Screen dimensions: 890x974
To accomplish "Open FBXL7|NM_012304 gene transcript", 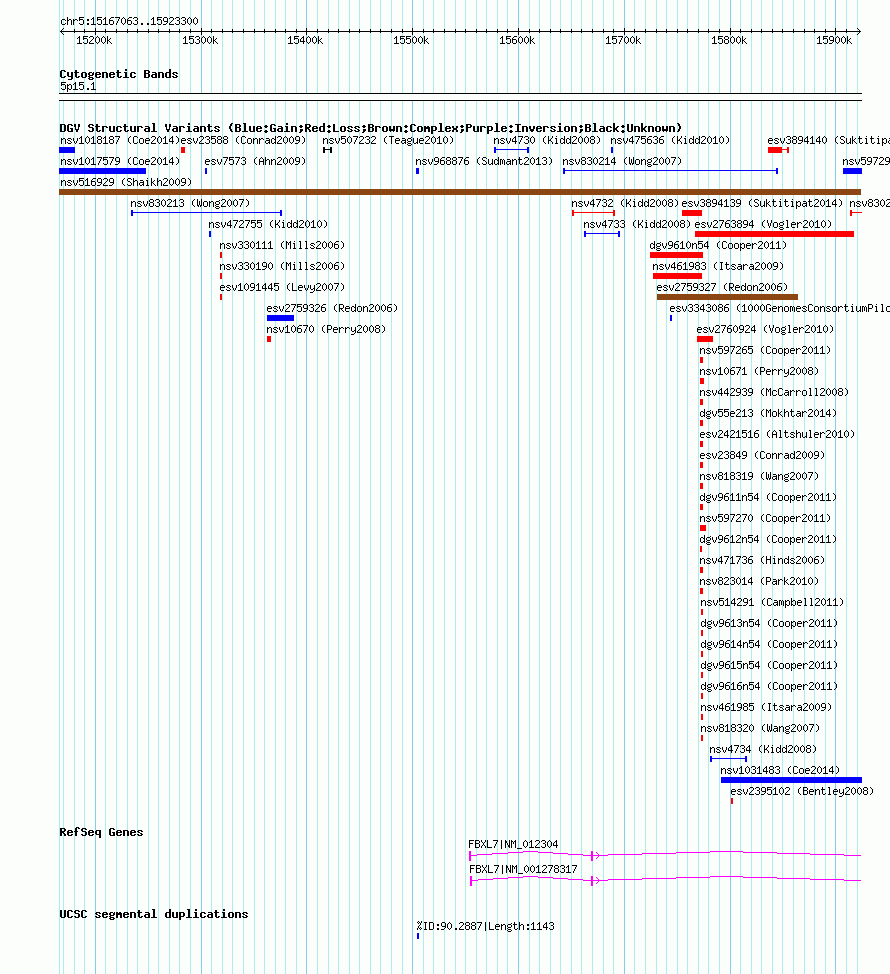I will [x=513, y=845].
